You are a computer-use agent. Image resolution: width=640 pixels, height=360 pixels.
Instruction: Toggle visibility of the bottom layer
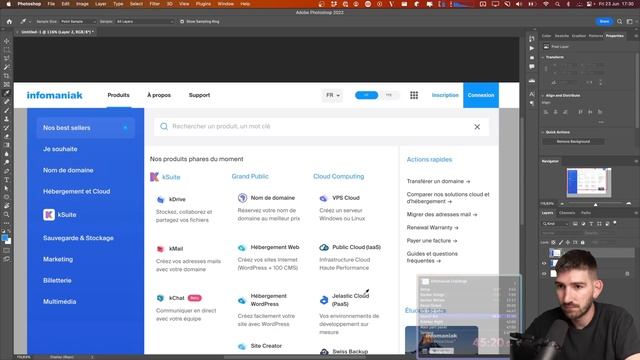pyautogui.click(x=544, y=273)
